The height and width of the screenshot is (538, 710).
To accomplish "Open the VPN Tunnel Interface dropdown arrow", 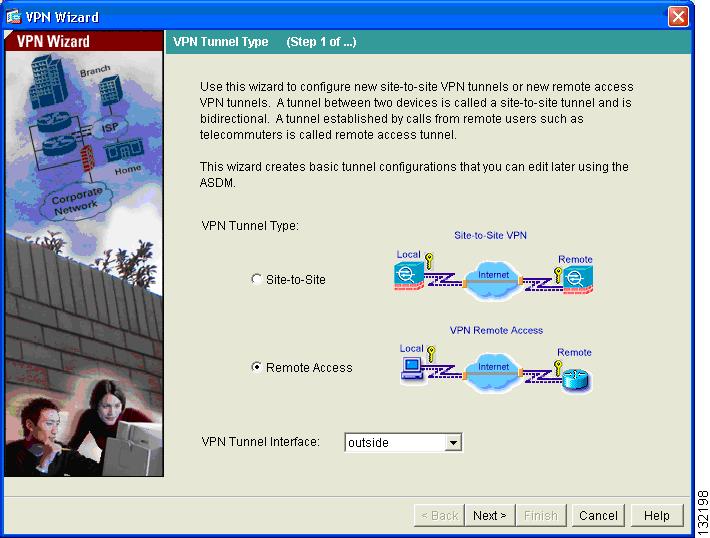I will tap(453, 442).
